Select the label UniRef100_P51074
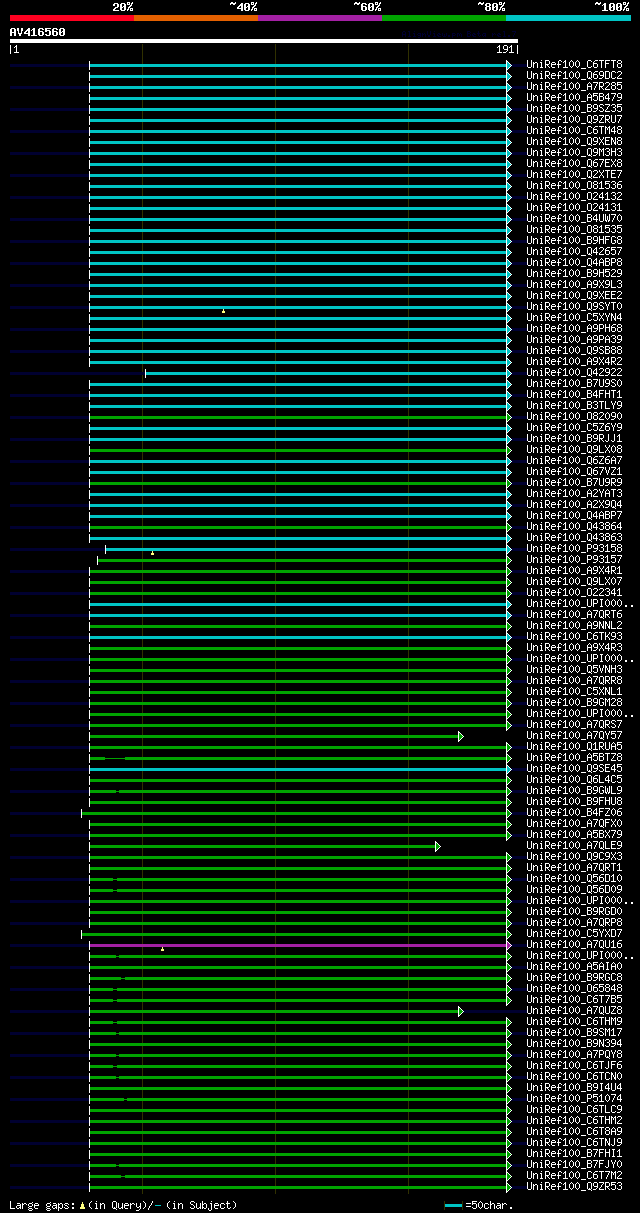 point(574,1098)
